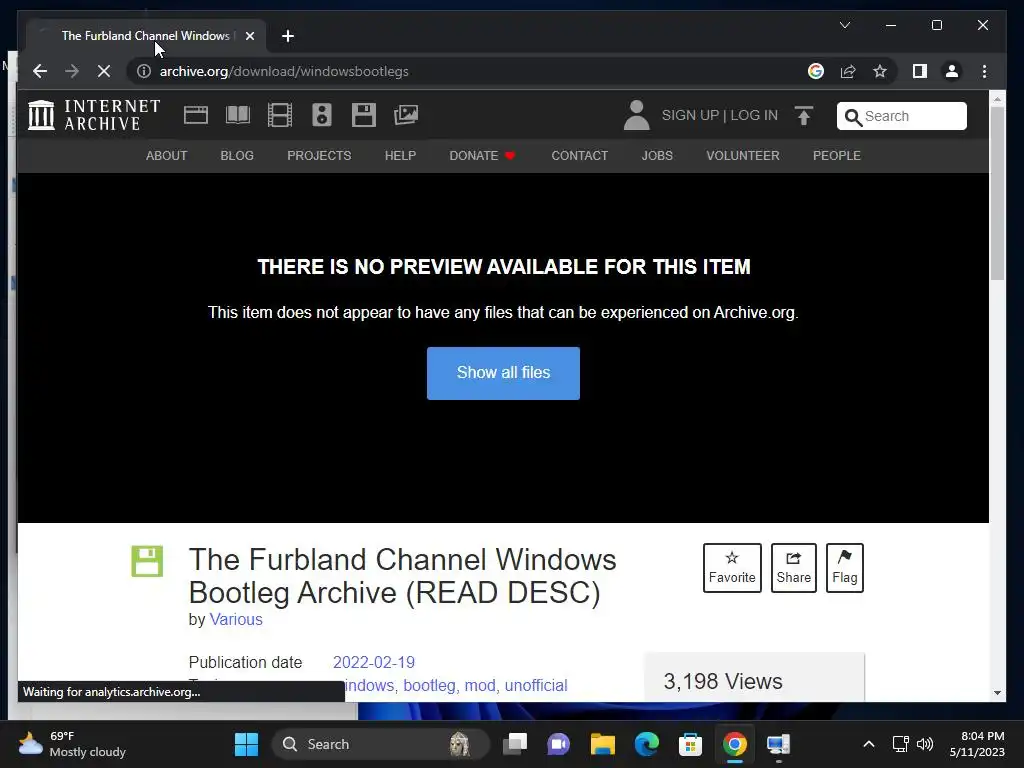Open the Chrome profile icon

[x=952, y=71]
